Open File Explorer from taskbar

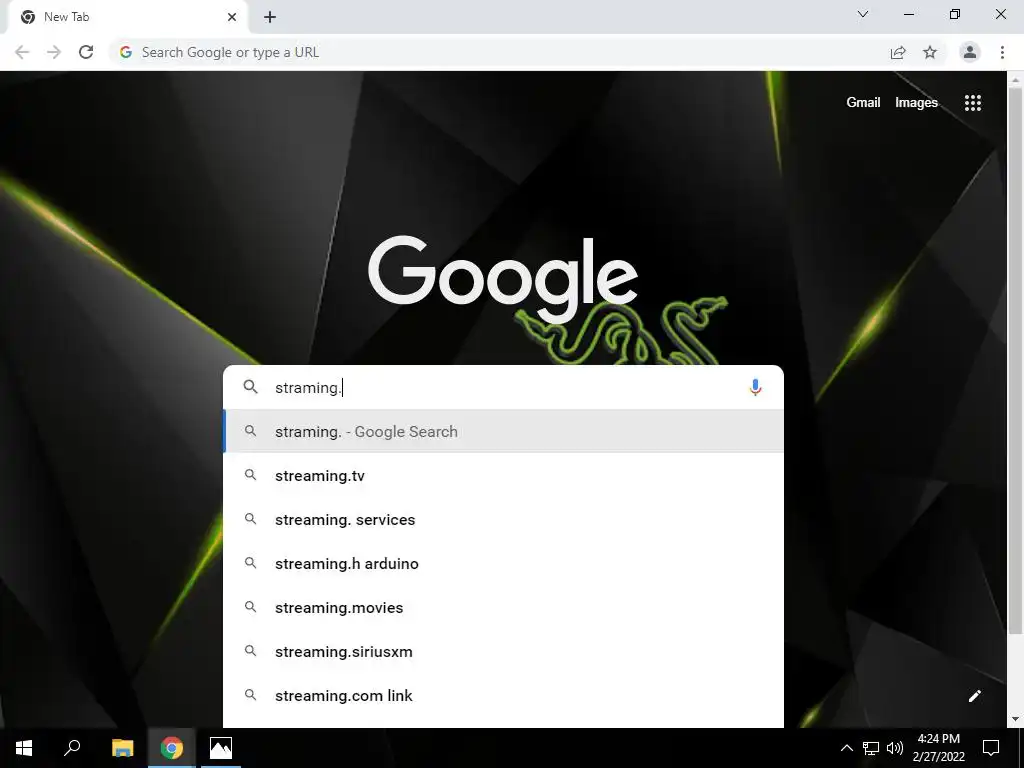click(x=122, y=748)
